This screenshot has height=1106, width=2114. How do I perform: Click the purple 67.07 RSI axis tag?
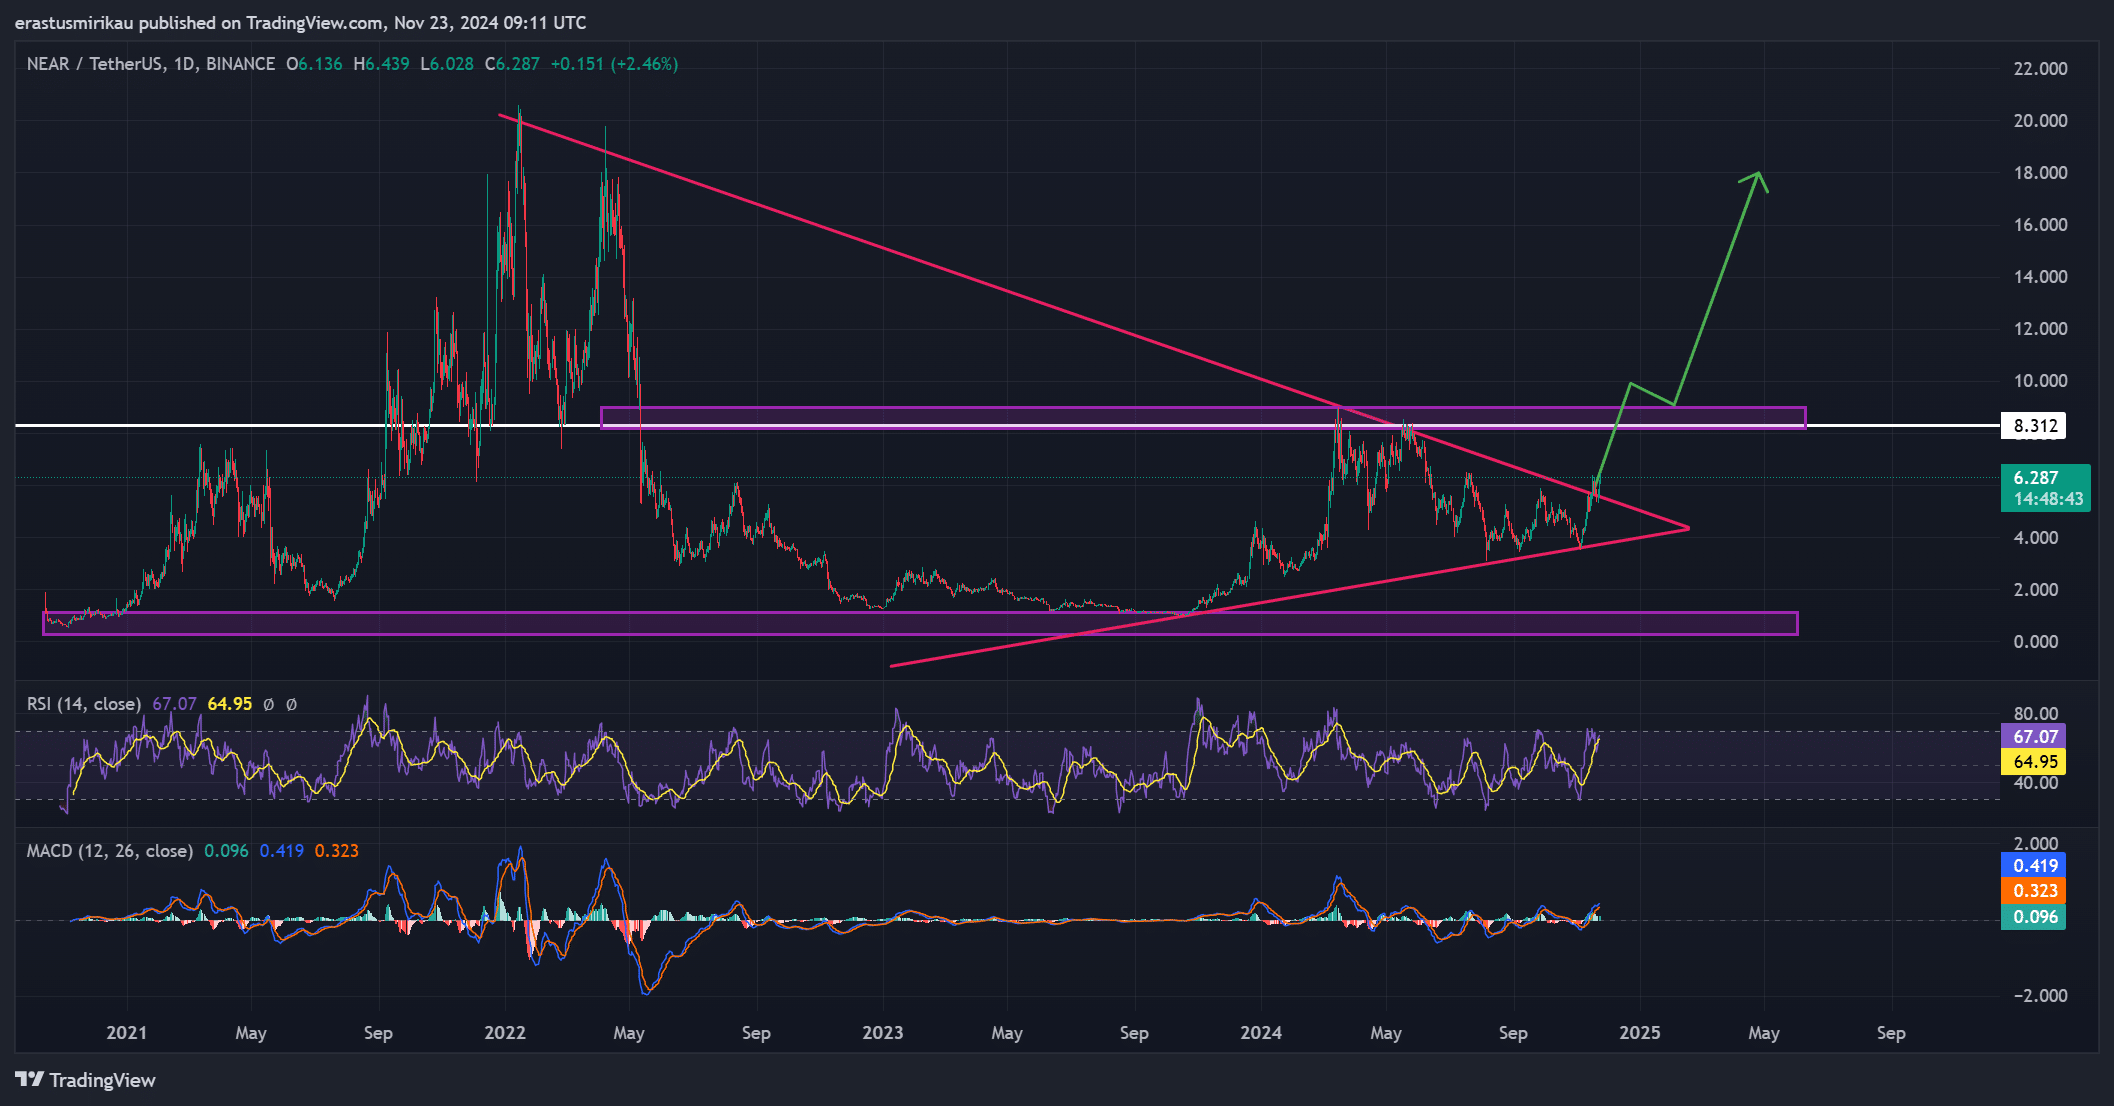point(2034,737)
